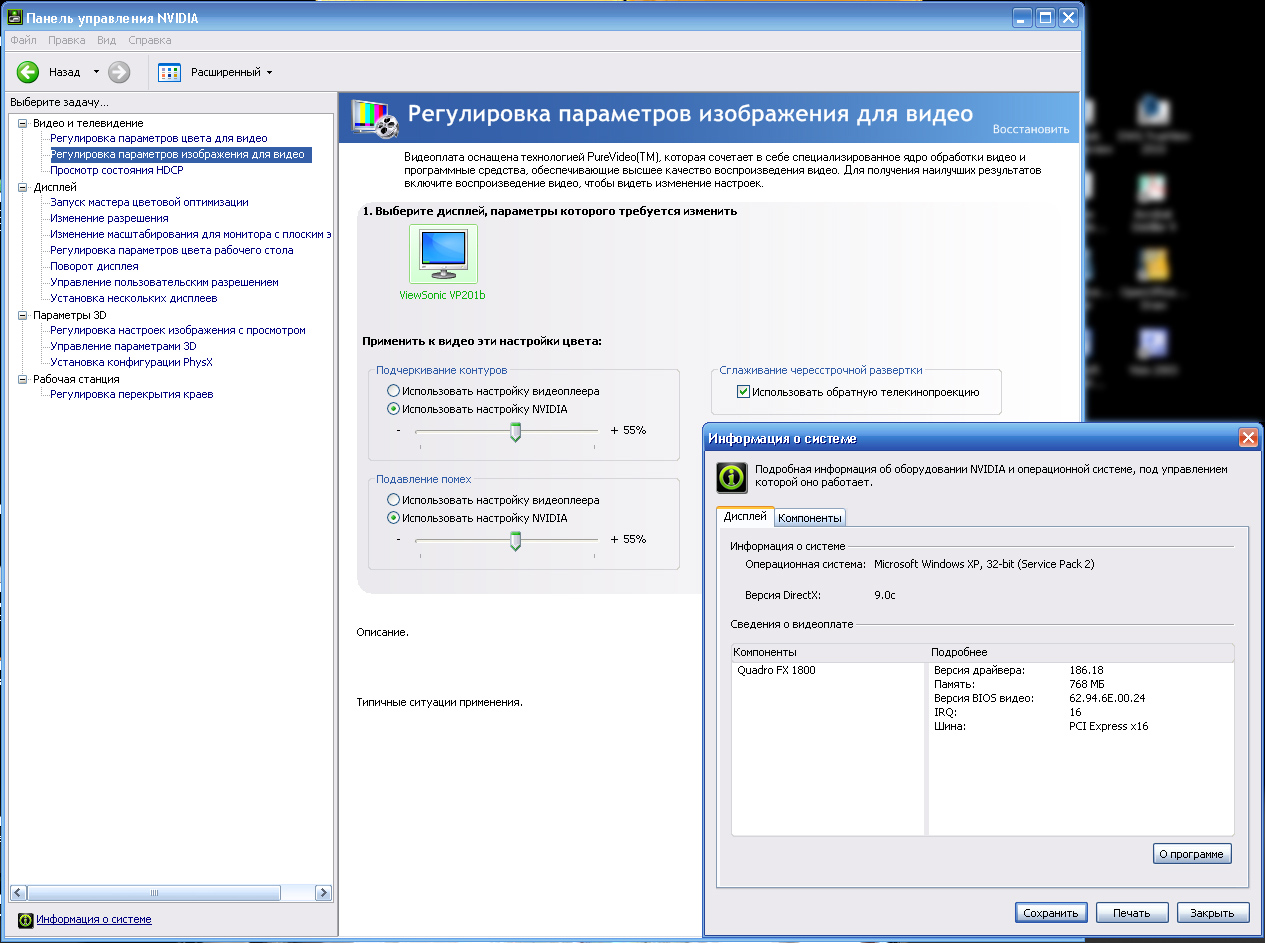Click the task tree scrollbar right arrow
The width and height of the screenshot is (1265, 943).
323,892
